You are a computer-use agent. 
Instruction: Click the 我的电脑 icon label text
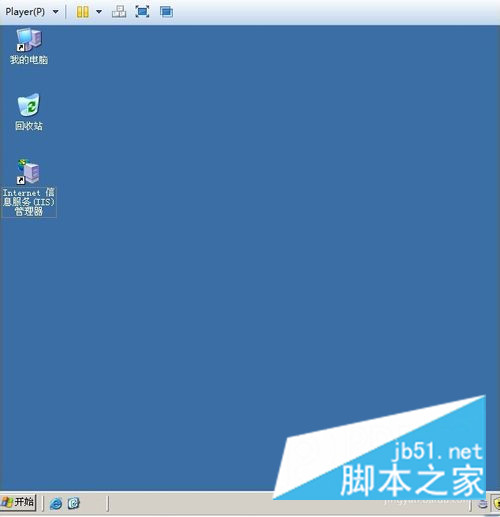[29, 60]
